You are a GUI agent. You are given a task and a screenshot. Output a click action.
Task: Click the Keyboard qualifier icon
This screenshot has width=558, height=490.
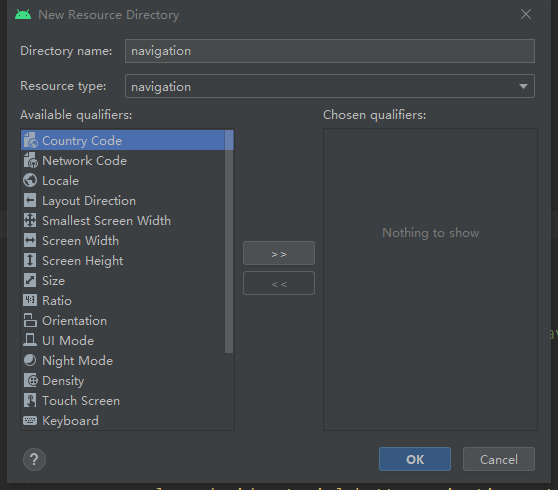tap(30, 421)
